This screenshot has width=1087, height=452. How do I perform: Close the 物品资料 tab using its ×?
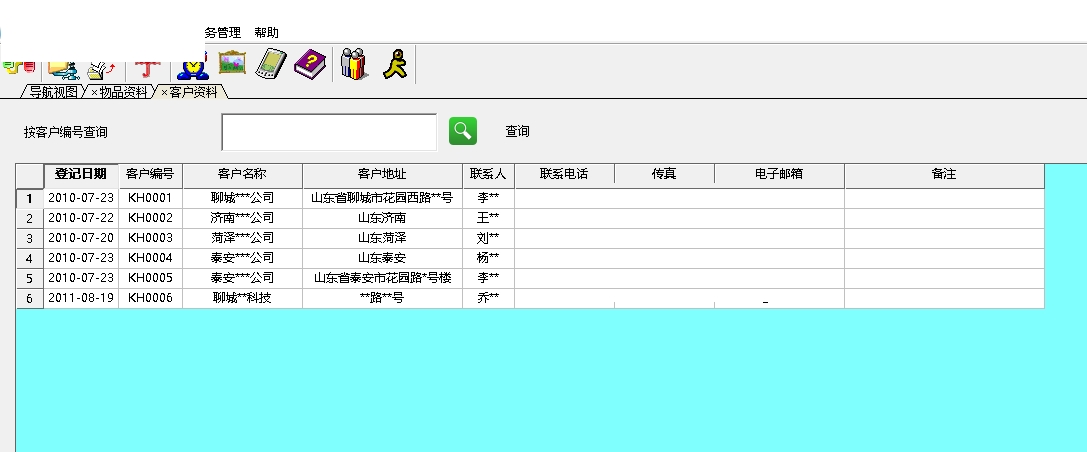pyautogui.click(x=94, y=92)
